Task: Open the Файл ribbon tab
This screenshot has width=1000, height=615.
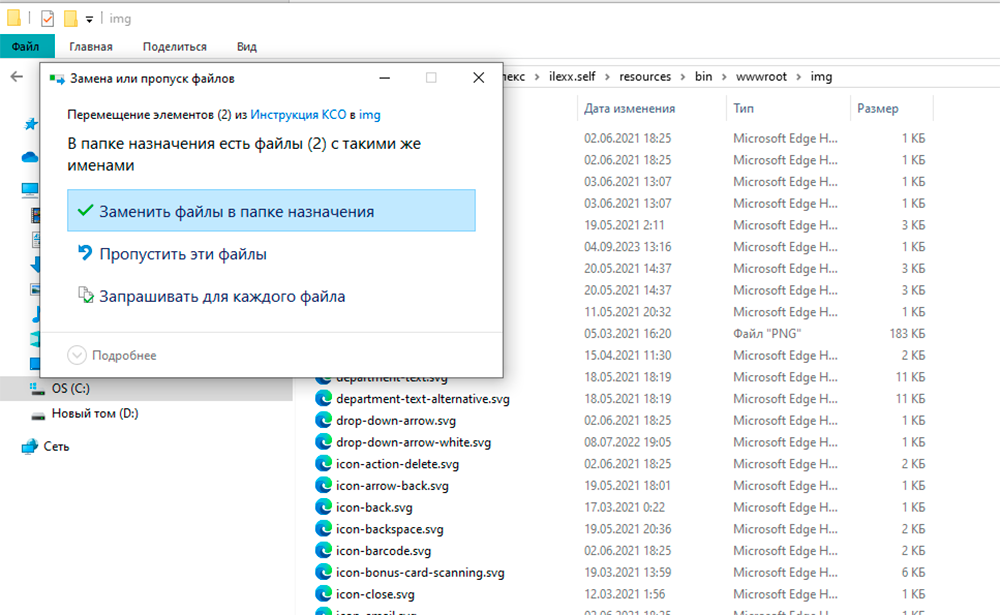Action: click(x=26, y=47)
